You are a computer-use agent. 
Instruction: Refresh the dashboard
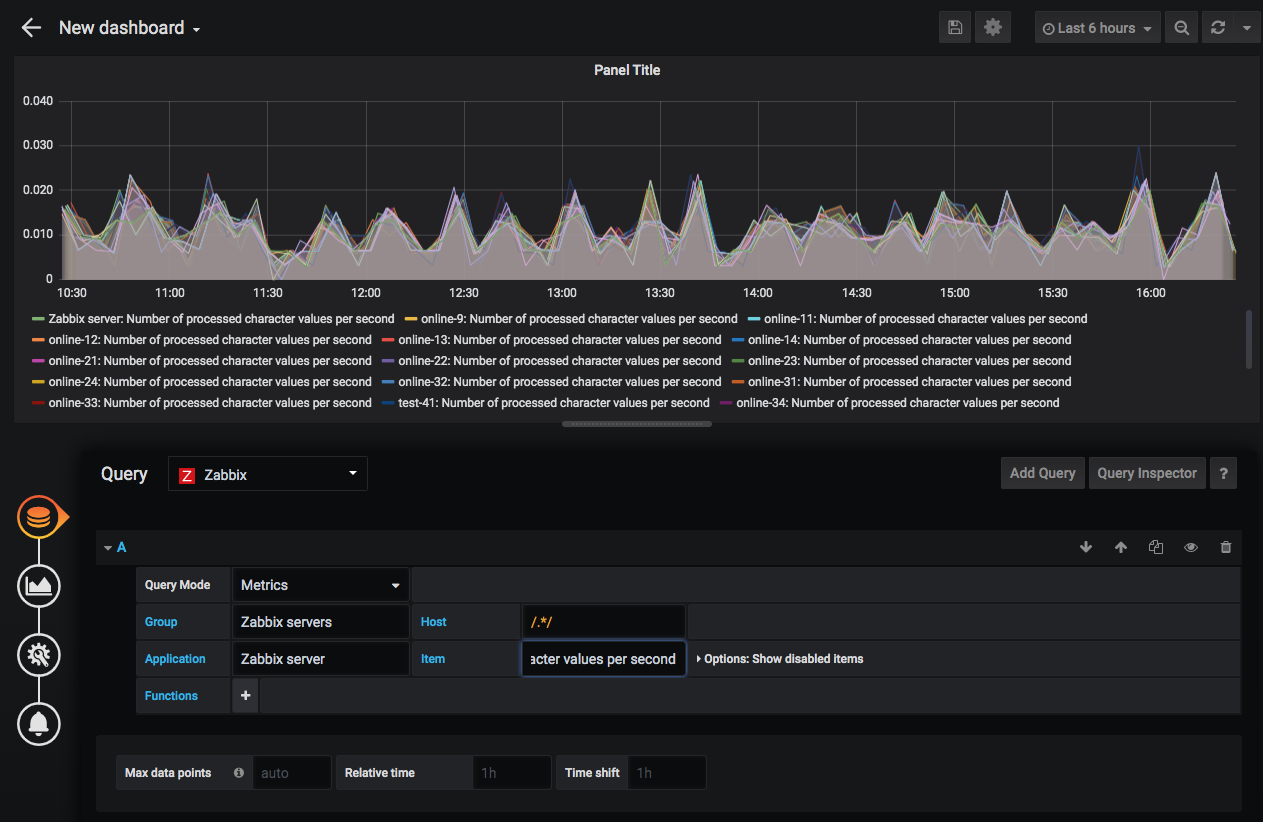coord(1217,28)
